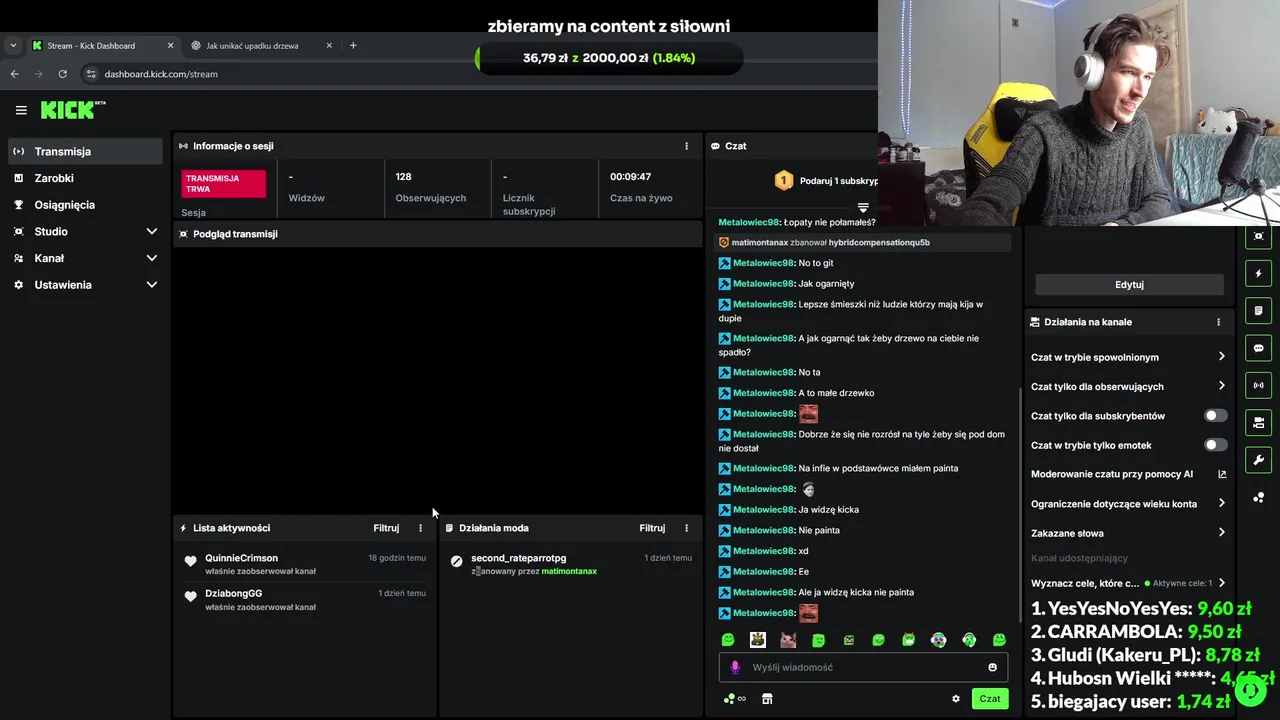Open Czat tylko dla obserwujących settings

(1128, 386)
